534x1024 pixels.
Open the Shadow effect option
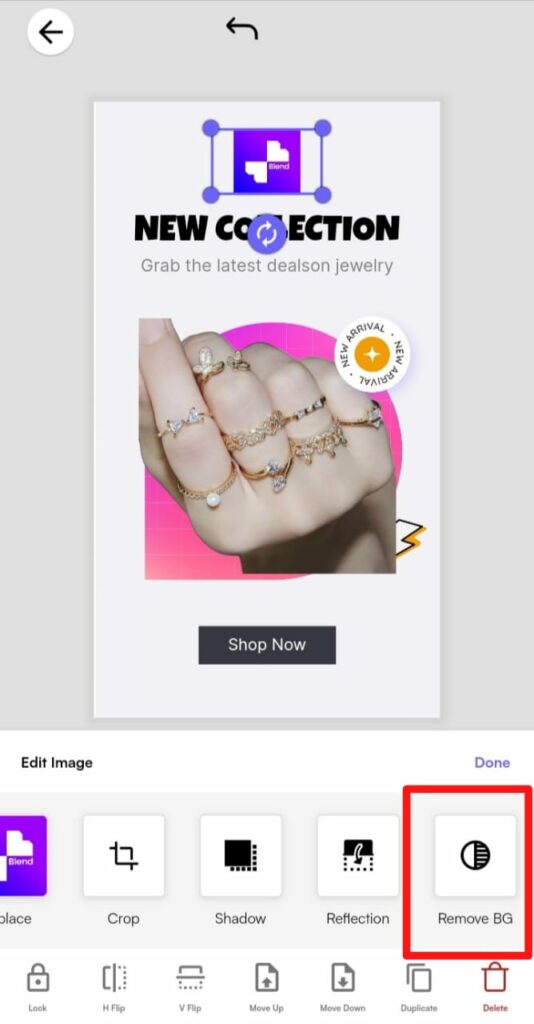point(241,856)
